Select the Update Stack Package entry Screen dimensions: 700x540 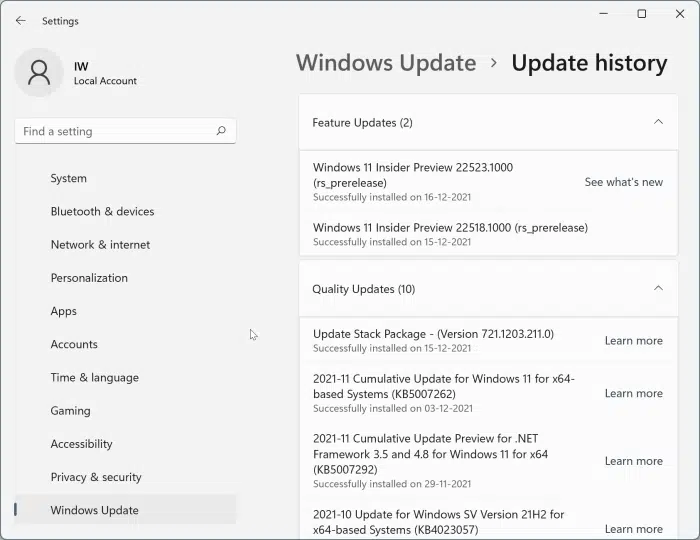coord(488,341)
